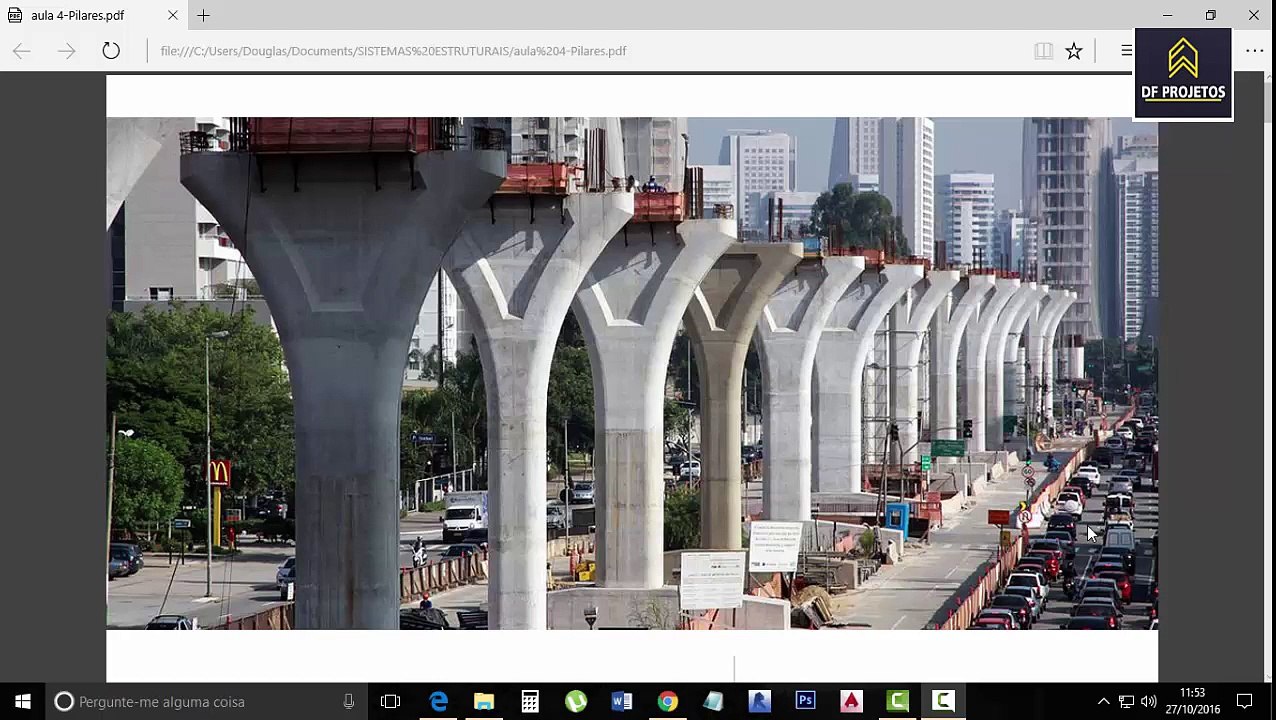Activate the Cortana microphone icon

pos(348,701)
